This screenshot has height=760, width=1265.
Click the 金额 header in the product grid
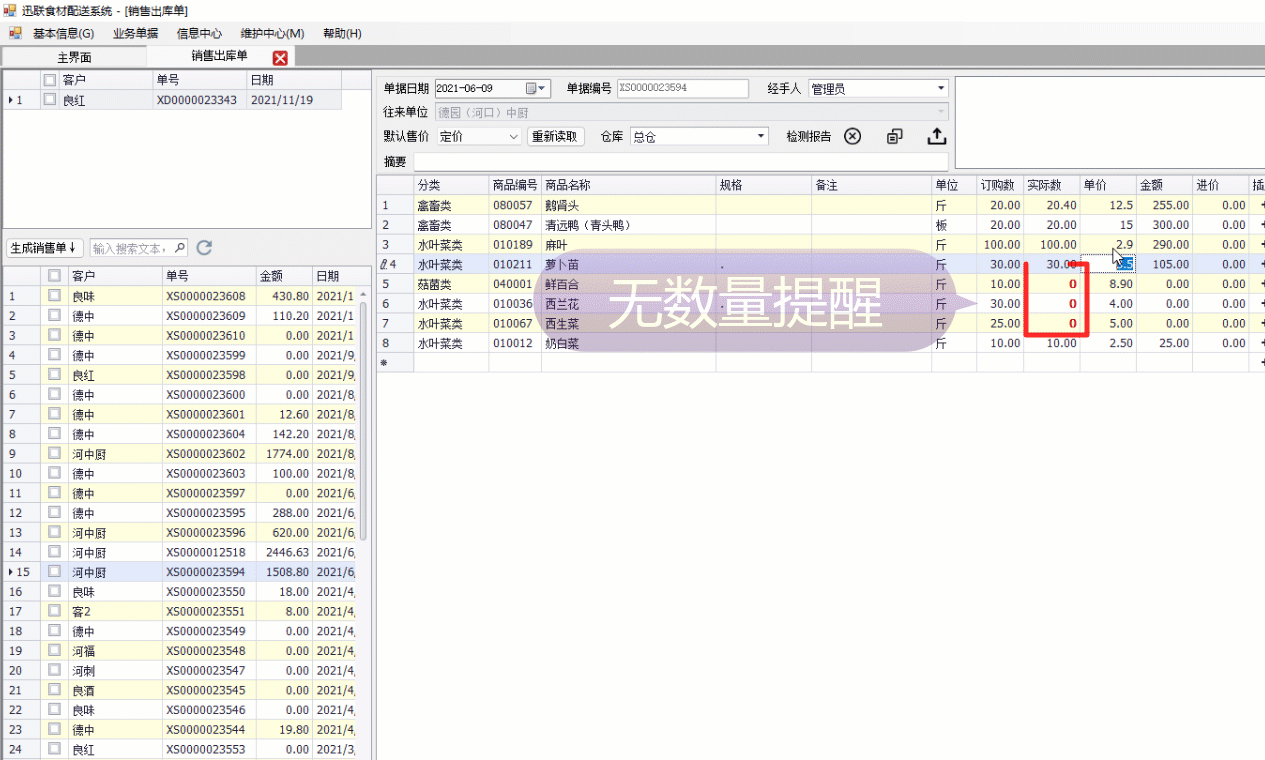coord(1164,185)
